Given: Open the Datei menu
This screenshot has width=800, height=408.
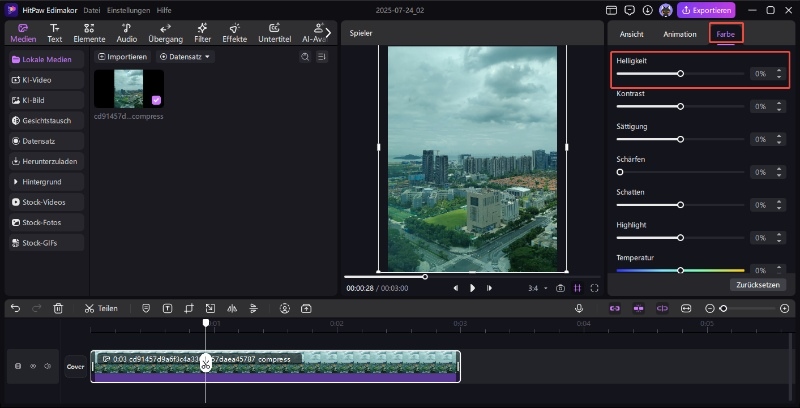Looking at the screenshot, I should tap(92, 10).
